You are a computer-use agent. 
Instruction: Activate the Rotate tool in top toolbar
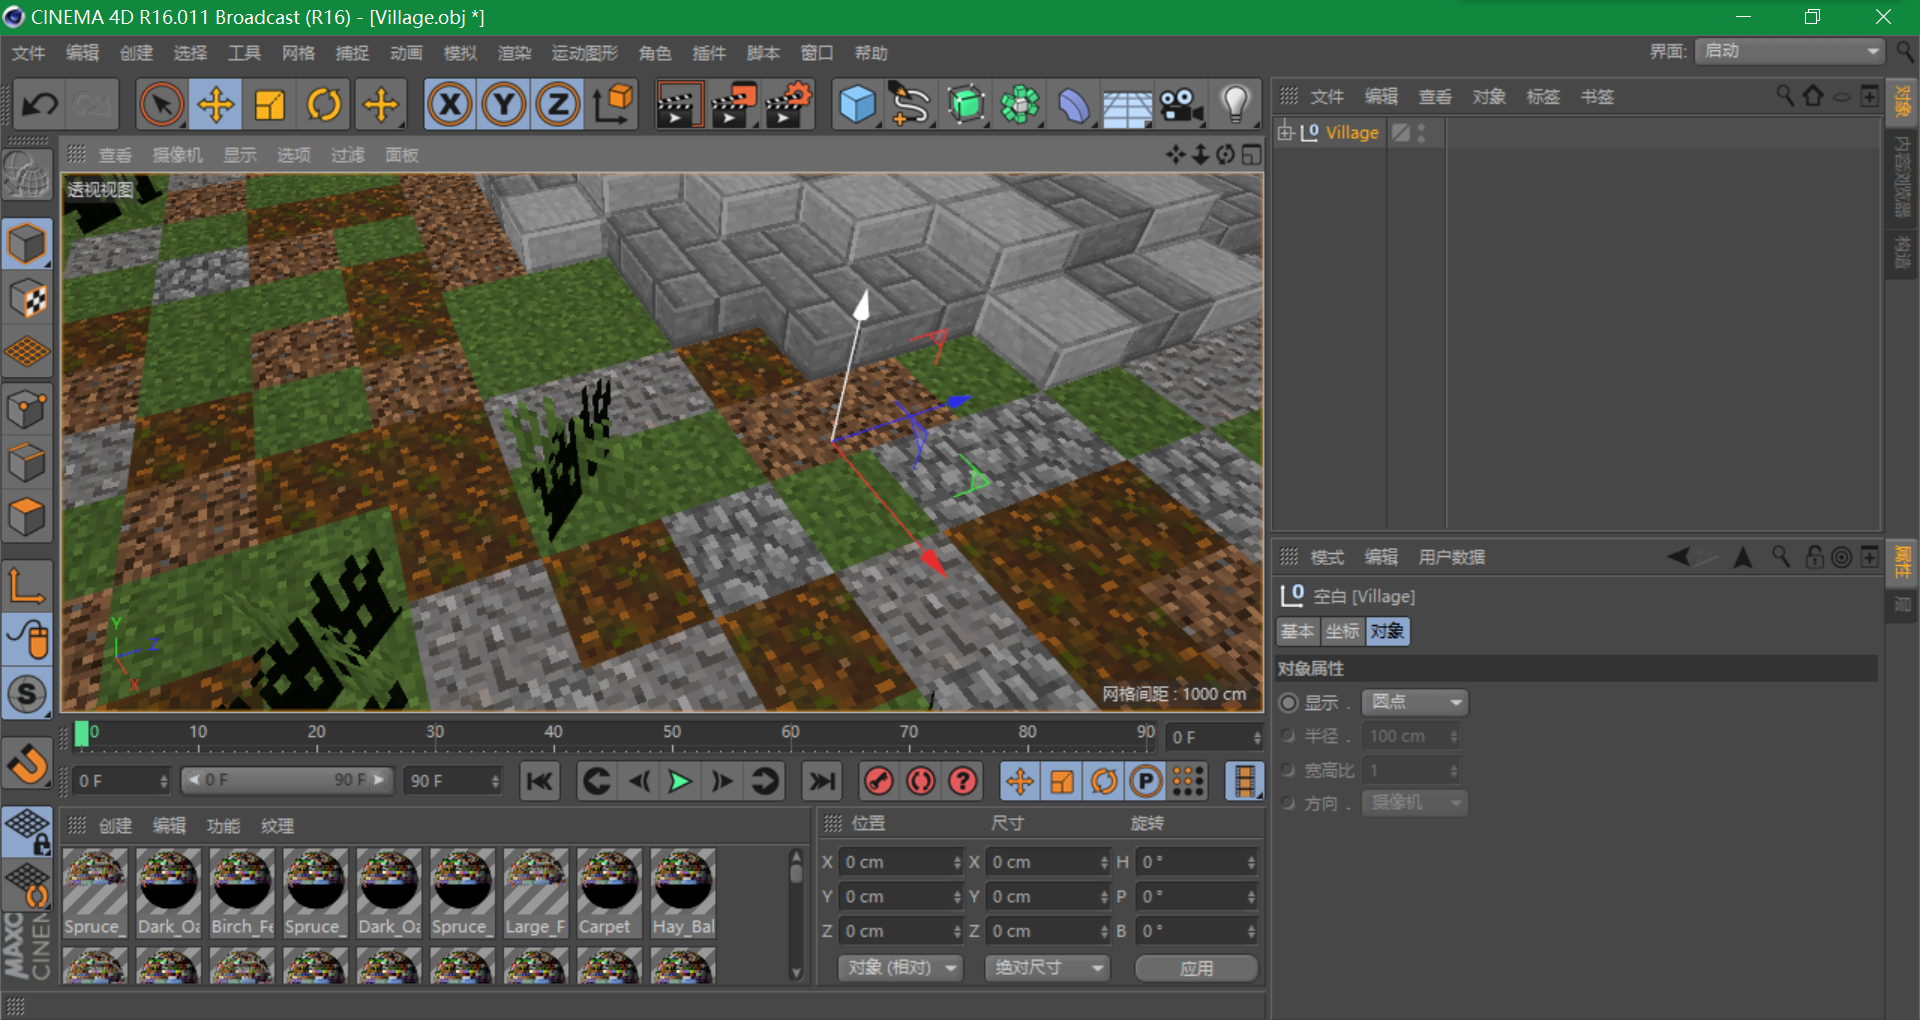click(x=324, y=104)
